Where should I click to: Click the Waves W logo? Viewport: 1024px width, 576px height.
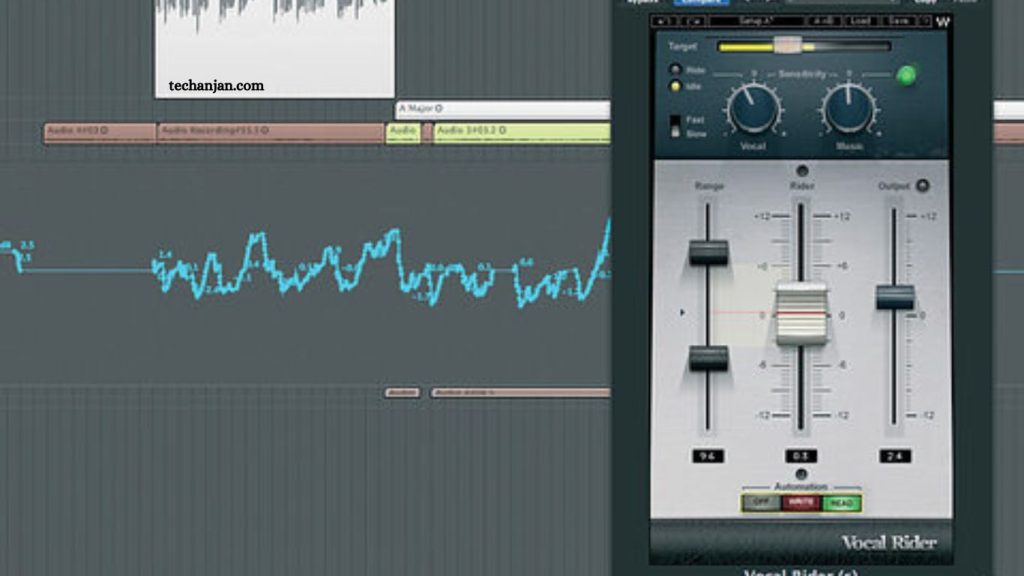pyautogui.click(x=942, y=22)
